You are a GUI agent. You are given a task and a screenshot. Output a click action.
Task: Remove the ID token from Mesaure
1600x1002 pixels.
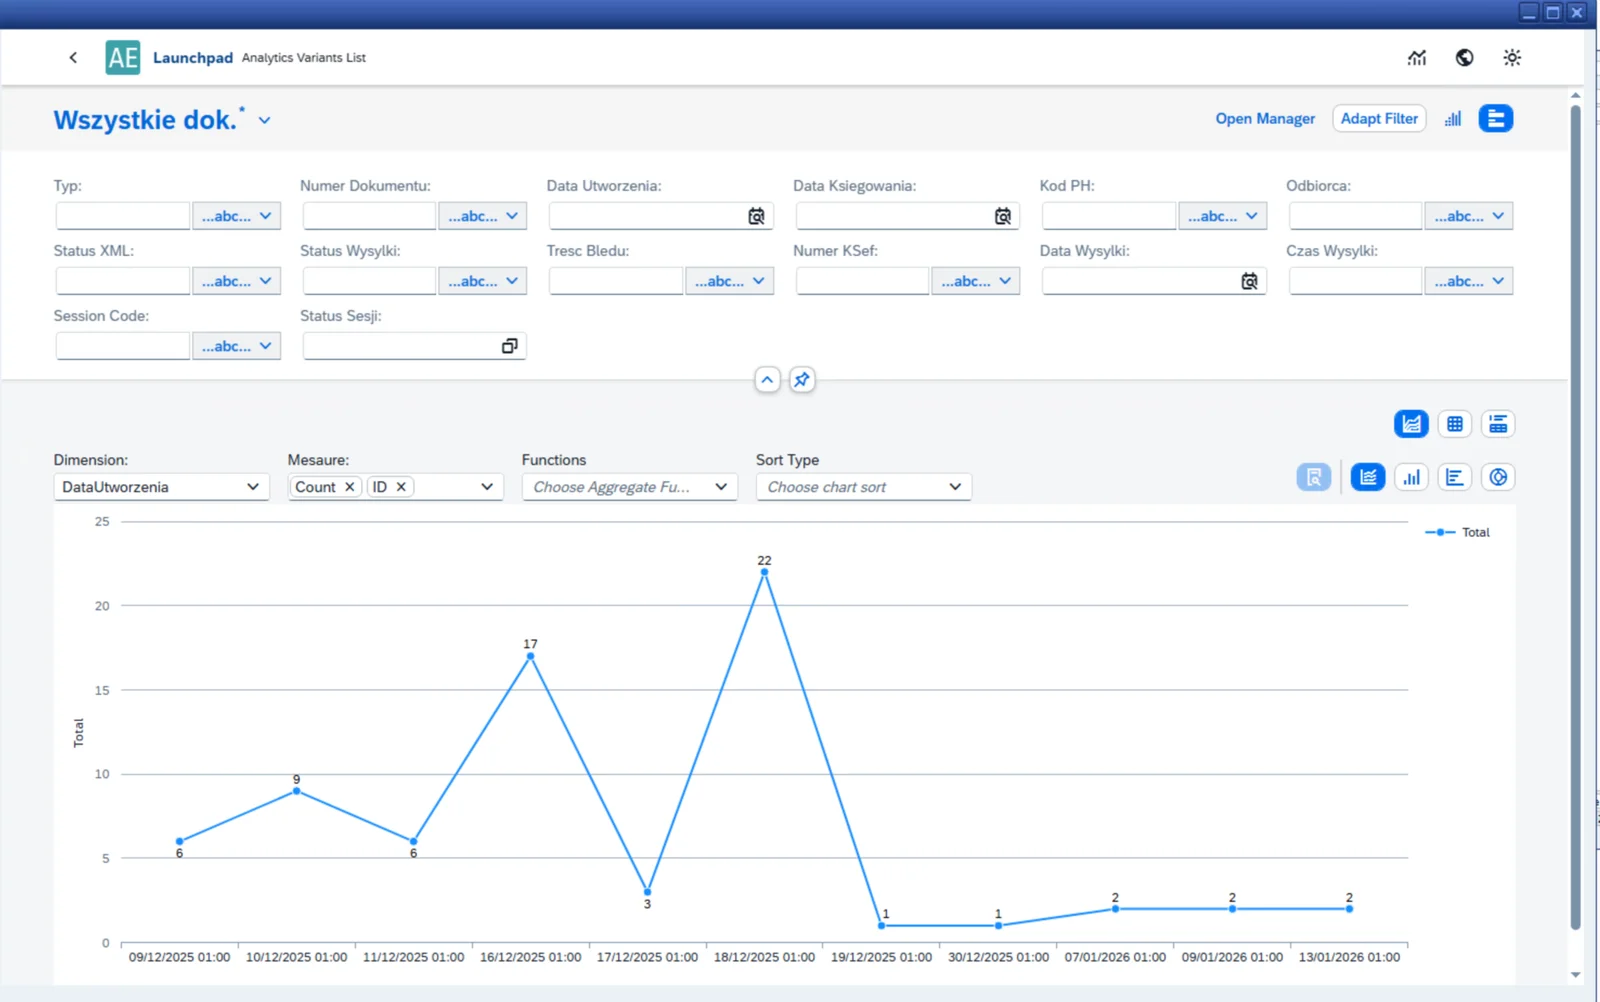point(401,487)
